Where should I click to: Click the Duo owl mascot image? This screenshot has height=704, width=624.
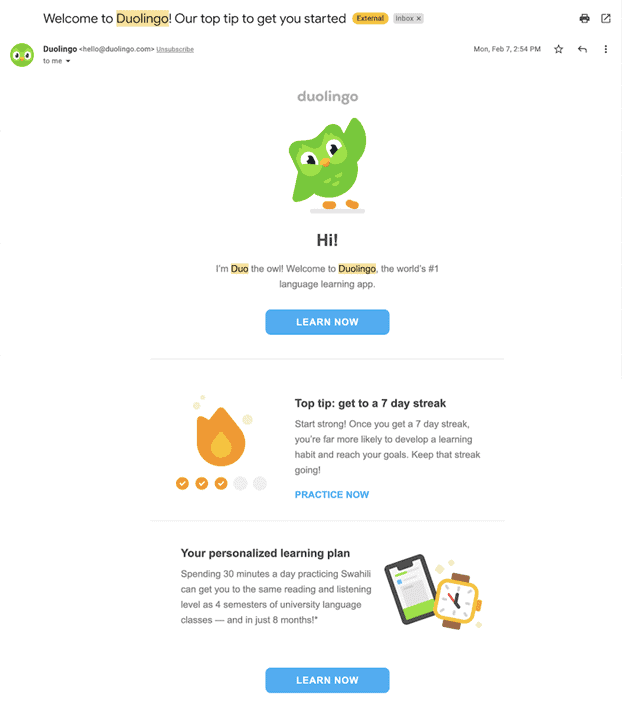coord(328,165)
